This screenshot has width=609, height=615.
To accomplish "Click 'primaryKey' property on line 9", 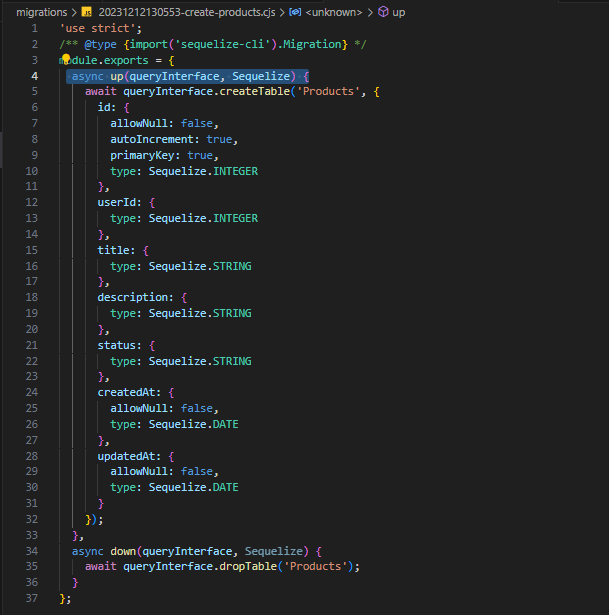I will [x=142, y=155].
